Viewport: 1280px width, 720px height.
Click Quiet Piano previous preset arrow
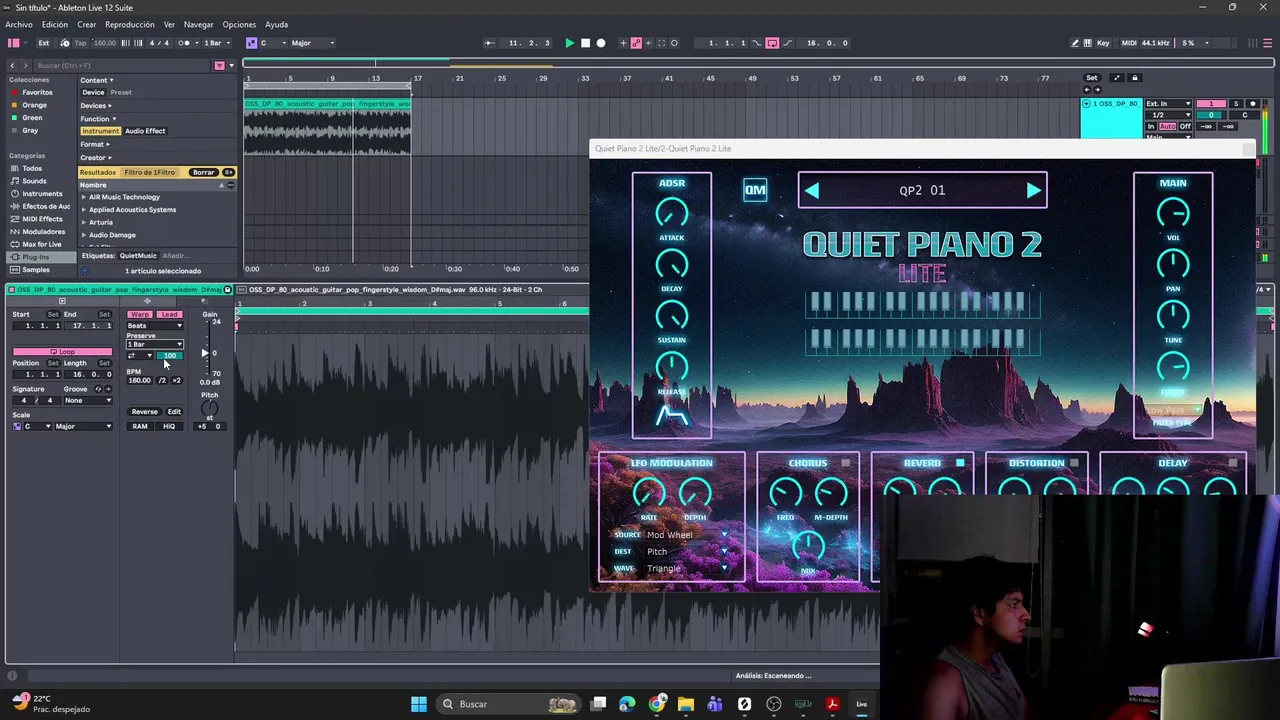click(812, 190)
